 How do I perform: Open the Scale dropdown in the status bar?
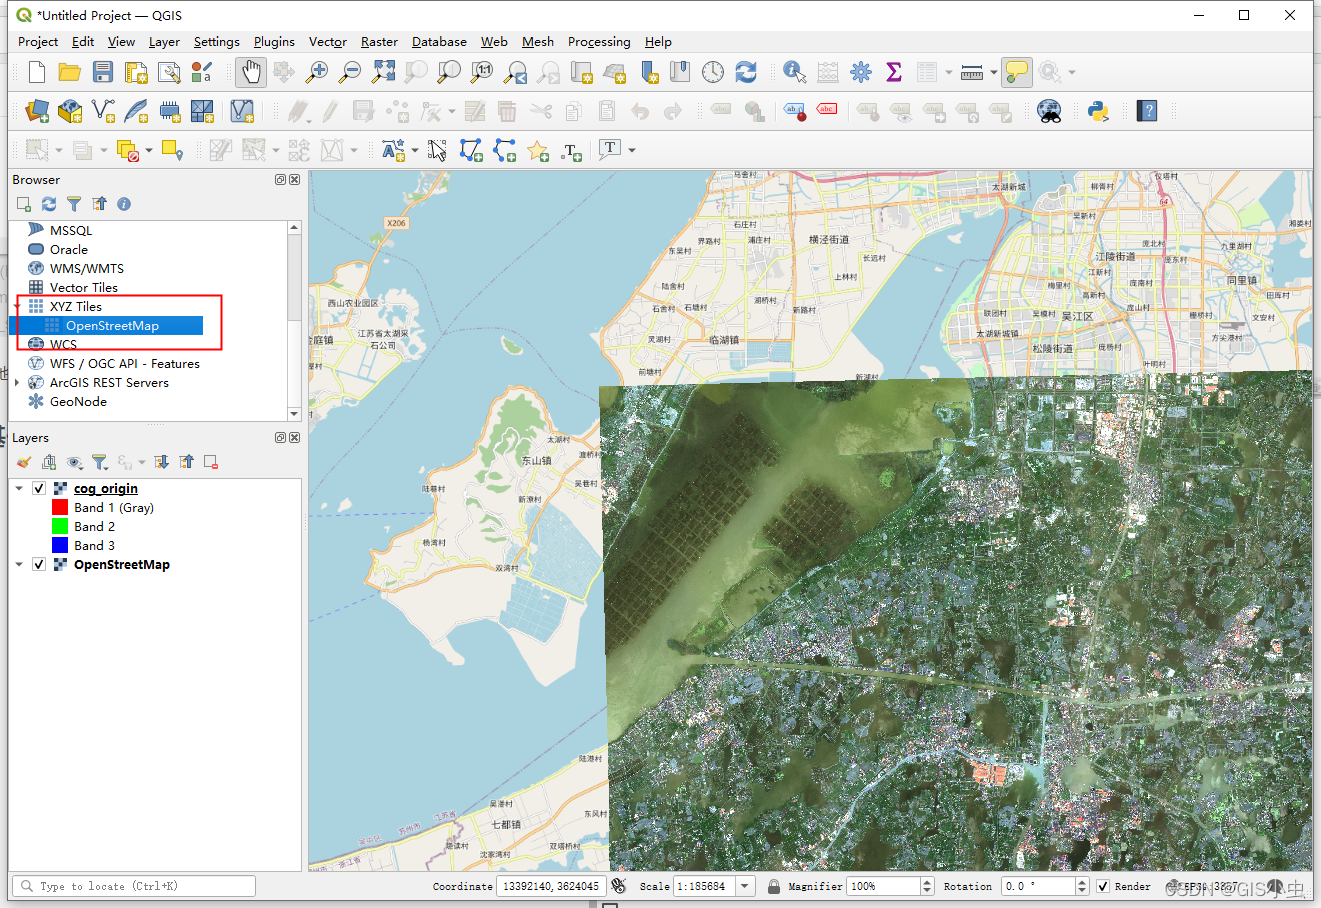745,887
